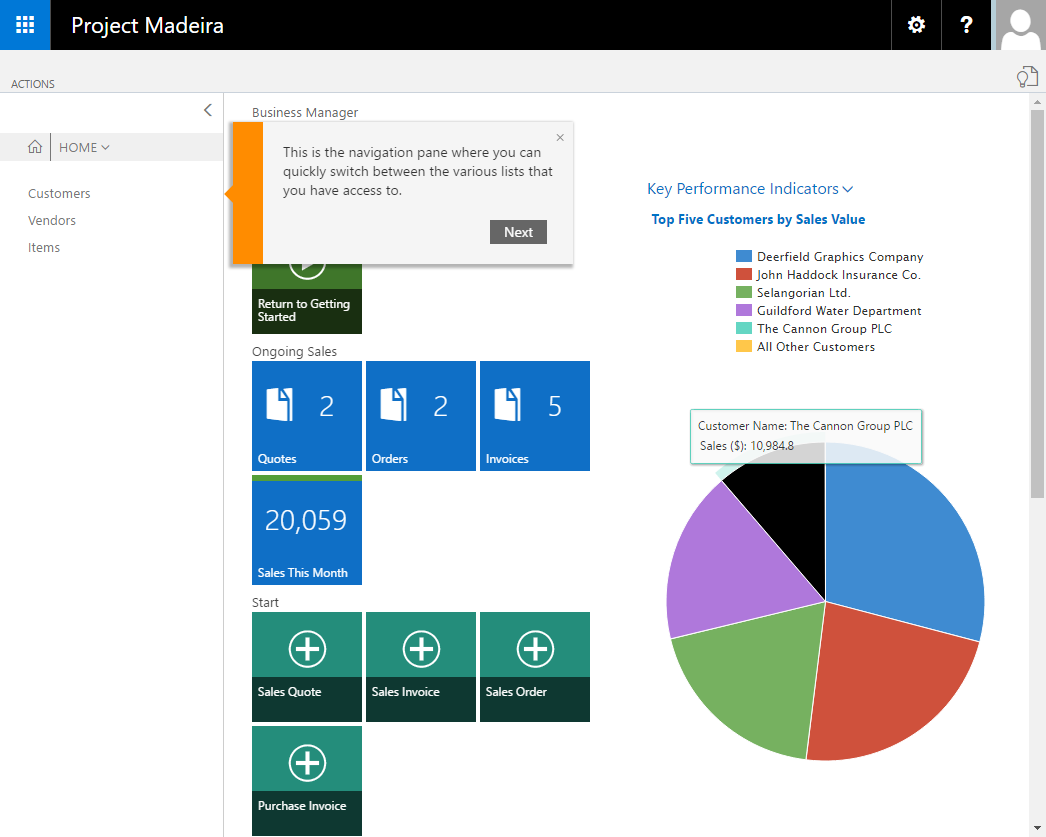The image size is (1046, 837).
Task: Click the help question mark icon
Action: click(966, 25)
